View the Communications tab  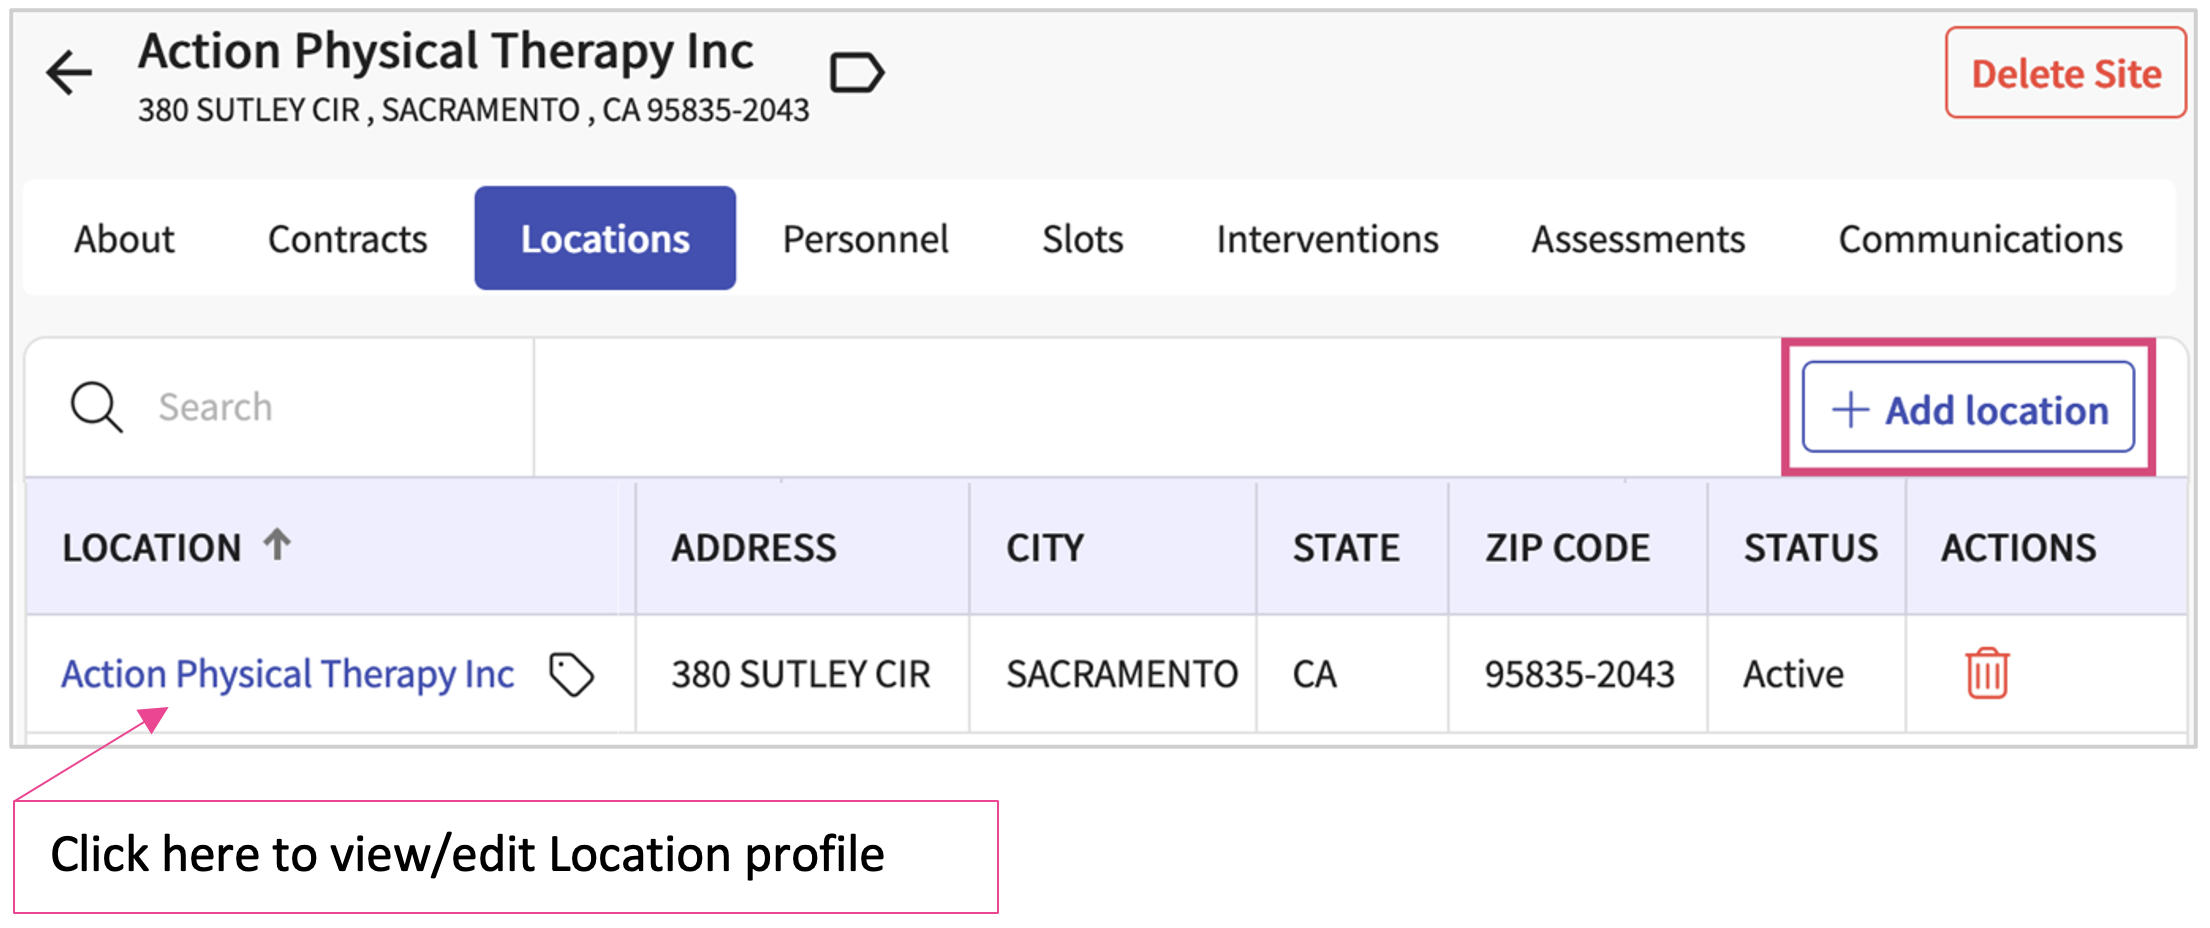[x=1980, y=239]
